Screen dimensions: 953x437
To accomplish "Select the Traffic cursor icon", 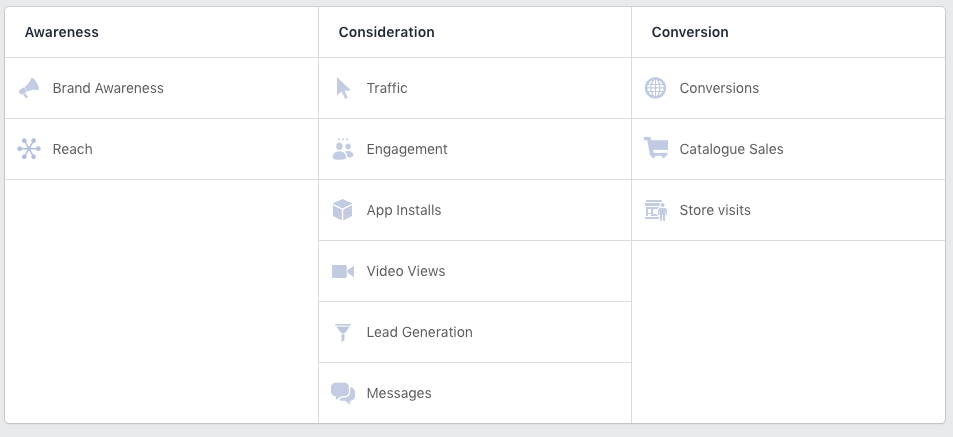I will (343, 88).
